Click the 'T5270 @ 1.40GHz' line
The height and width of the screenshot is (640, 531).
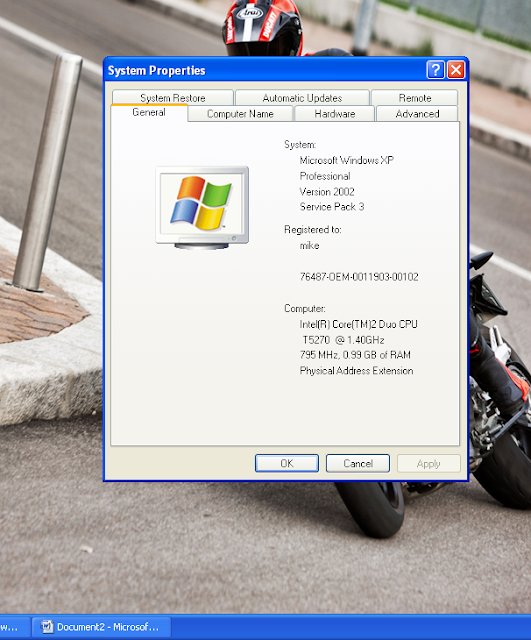point(343,340)
